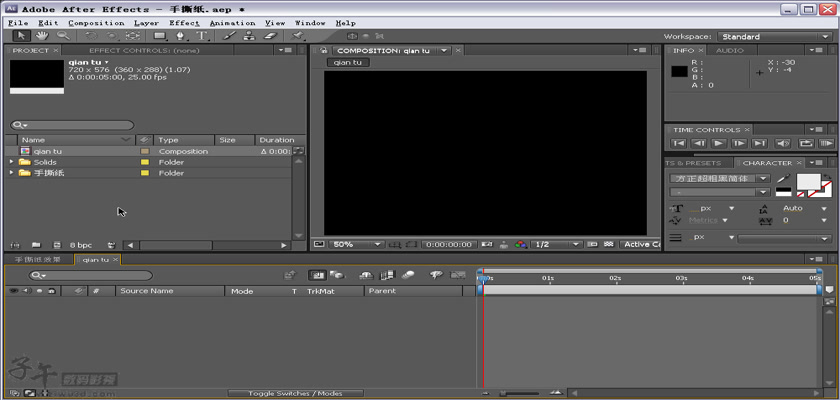The image size is (840, 400).
Task: Select the Hand tool
Action: point(42,36)
